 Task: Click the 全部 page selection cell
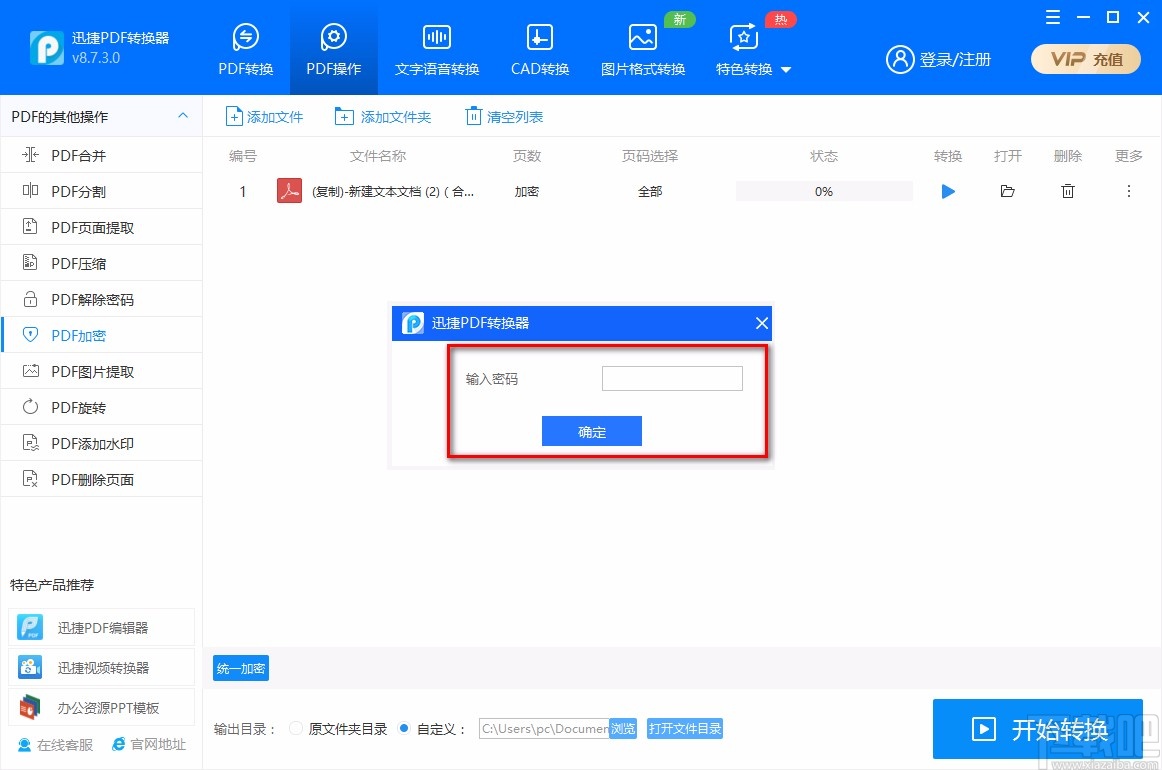[650, 192]
